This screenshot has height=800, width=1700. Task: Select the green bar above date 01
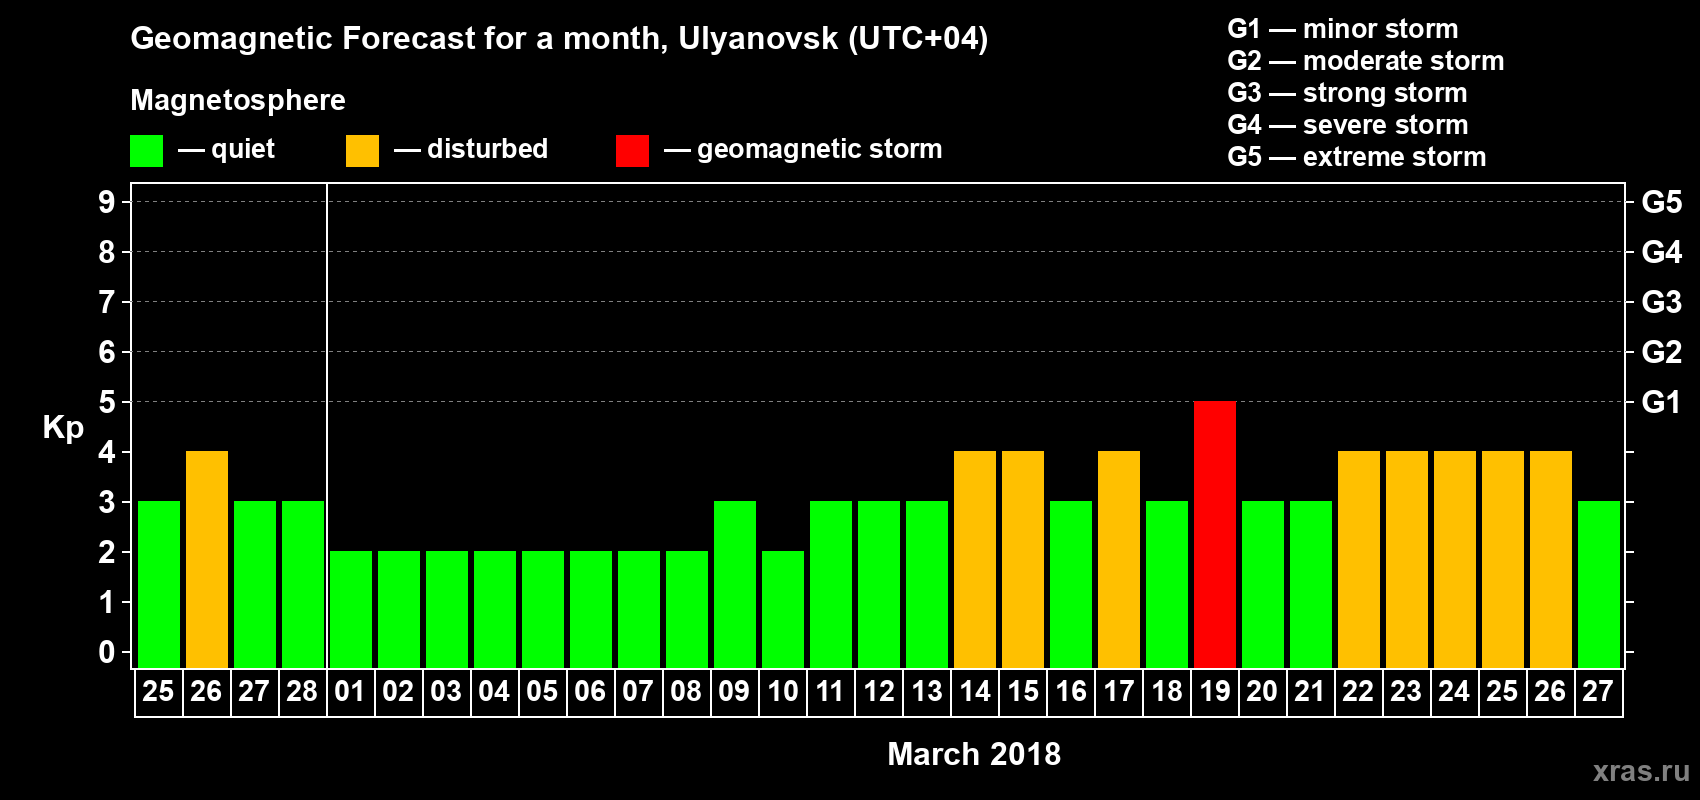point(351,609)
